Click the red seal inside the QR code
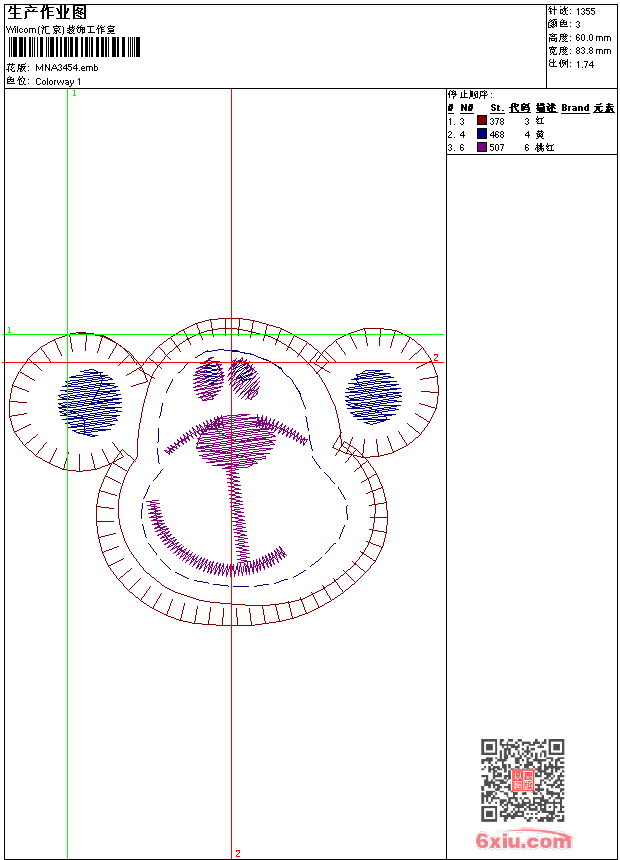Screen dimensions: 620x860 point(523,780)
